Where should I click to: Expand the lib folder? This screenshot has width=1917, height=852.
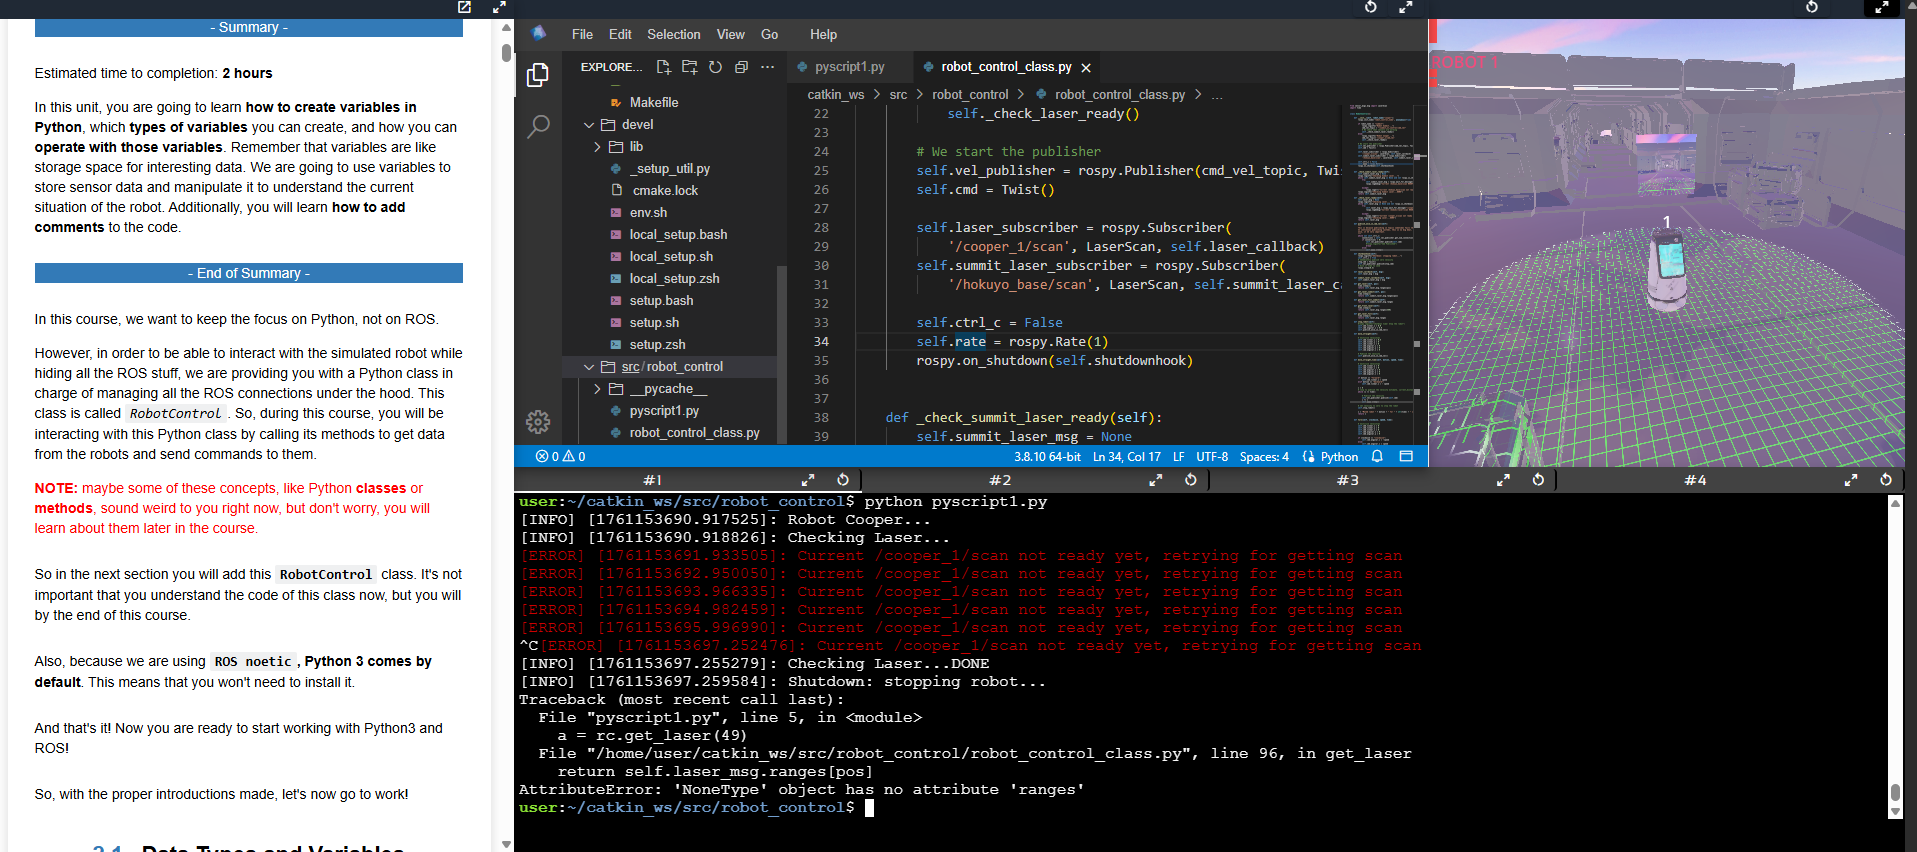[x=598, y=147]
